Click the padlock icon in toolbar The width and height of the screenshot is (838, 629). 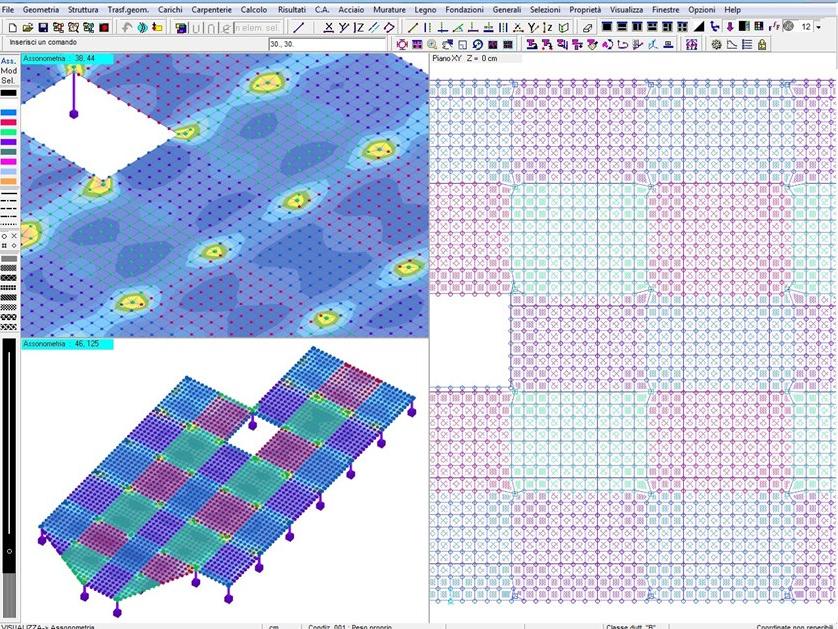click(762, 44)
